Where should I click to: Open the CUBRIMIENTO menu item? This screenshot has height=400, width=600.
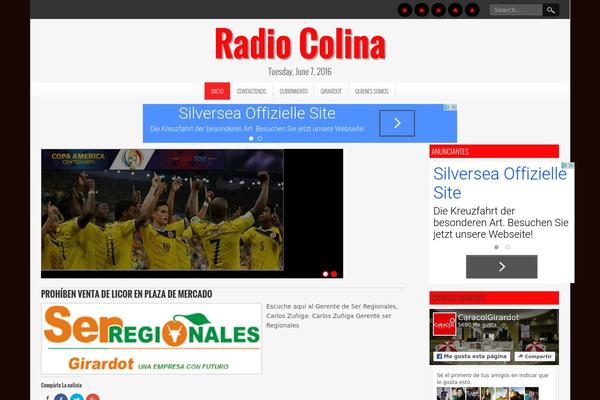tap(293, 91)
